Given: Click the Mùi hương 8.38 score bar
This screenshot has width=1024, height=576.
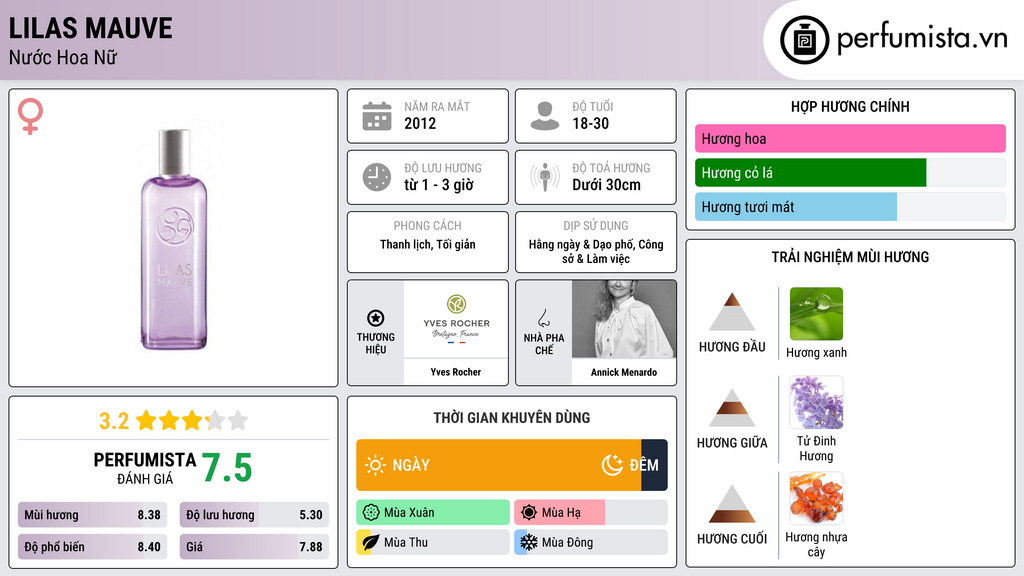Looking at the screenshot, I should (92, 515).
